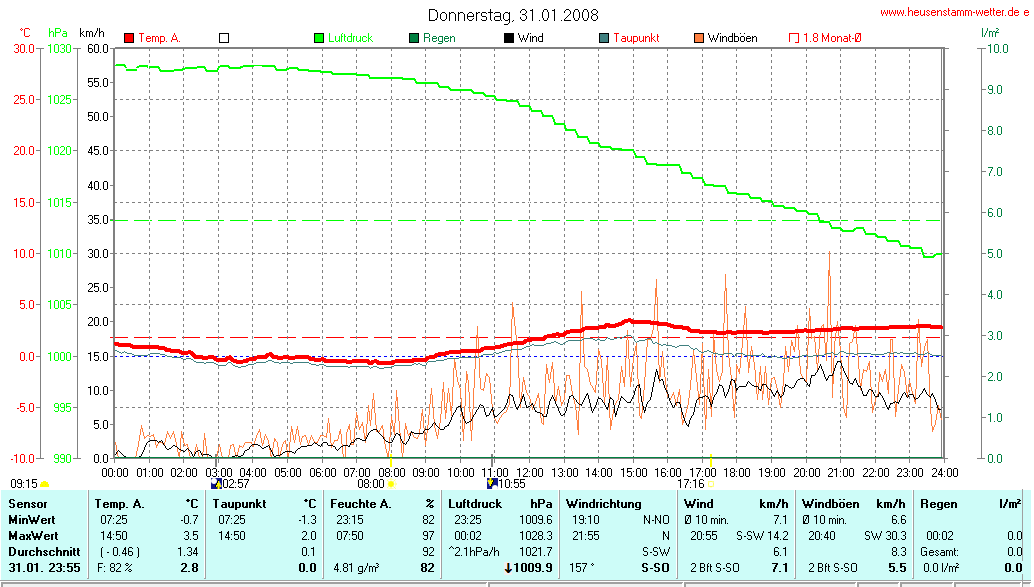Image resolution: width=1034 pixels, height=587 pixels.
Task: Click the Donnerstag, 31.01.2008 chart title
Action: (513, 15)
